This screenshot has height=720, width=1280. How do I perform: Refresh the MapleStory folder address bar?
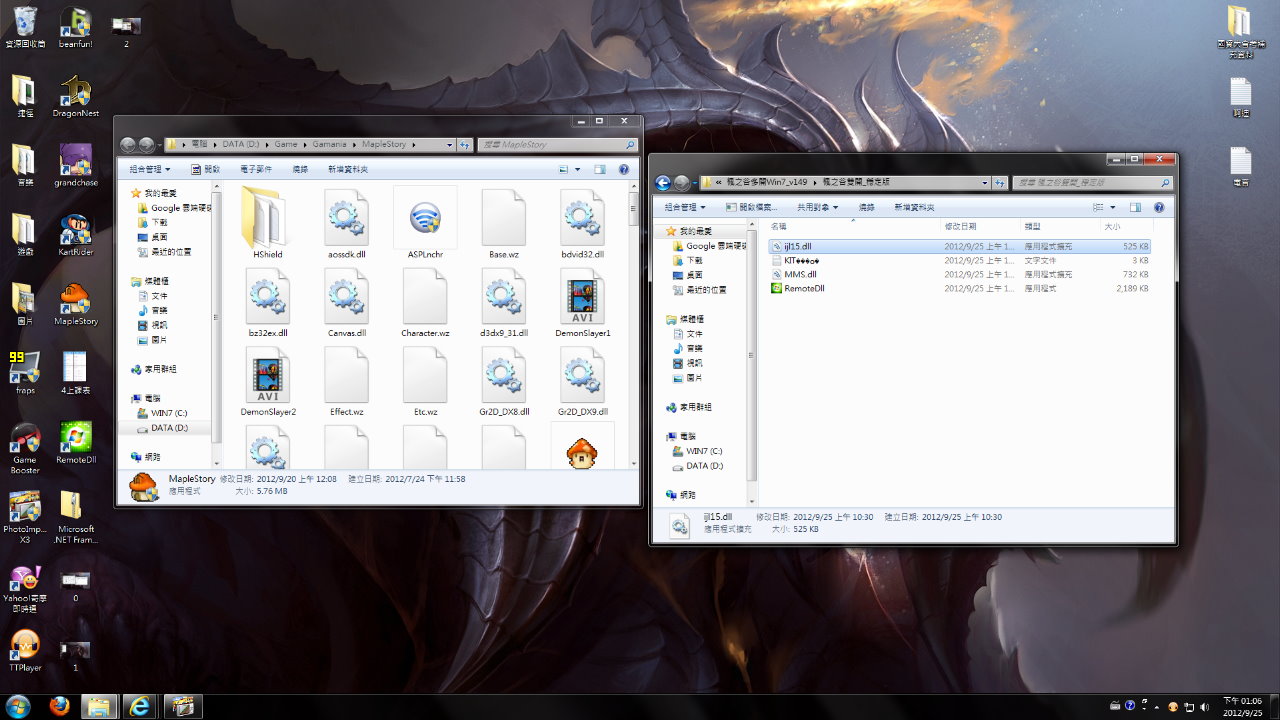coord(465,145)
